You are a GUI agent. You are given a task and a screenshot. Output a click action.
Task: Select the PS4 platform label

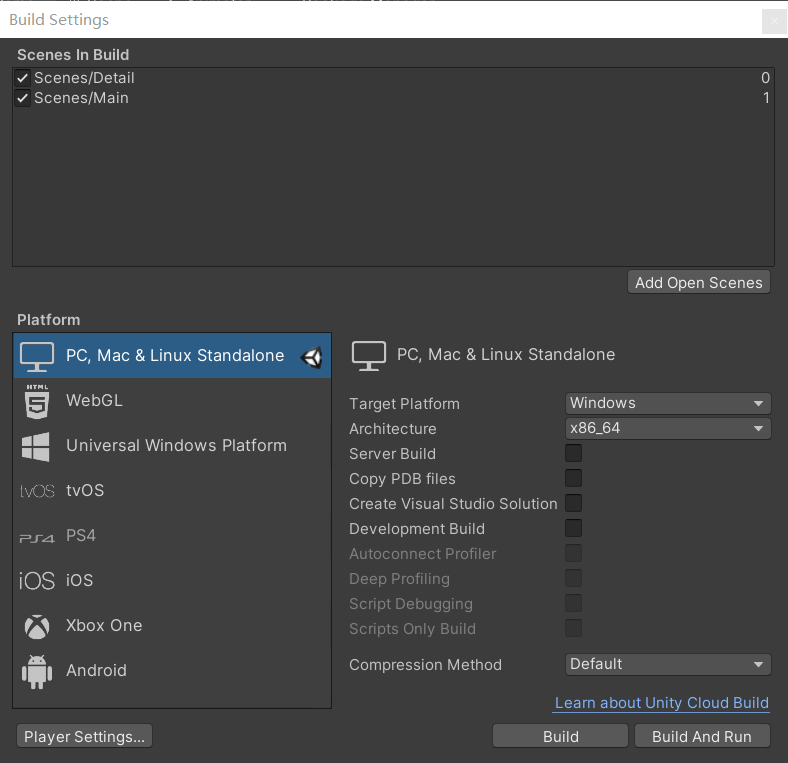(81, 536)
